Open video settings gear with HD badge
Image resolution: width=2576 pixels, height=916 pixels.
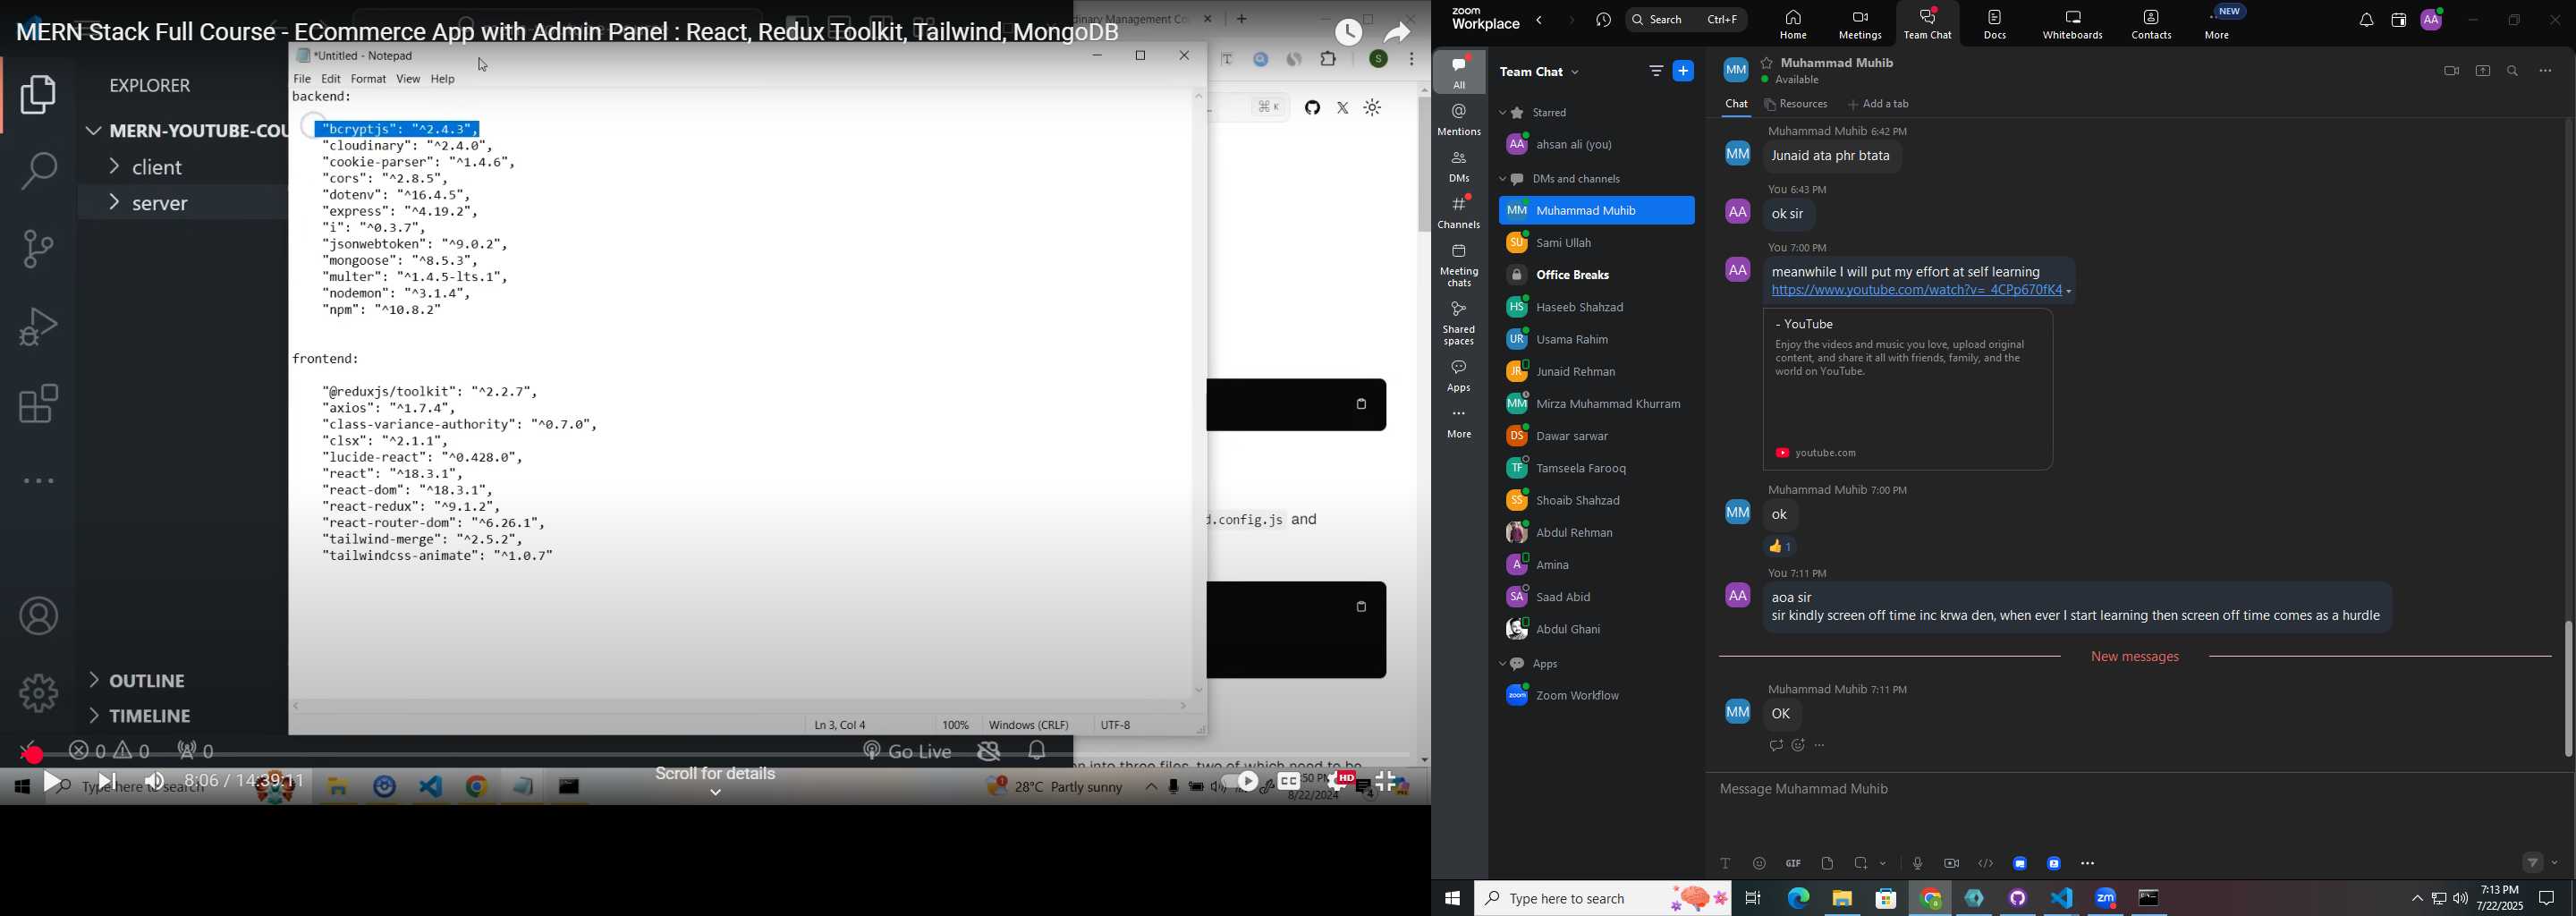coord(1339,782)
